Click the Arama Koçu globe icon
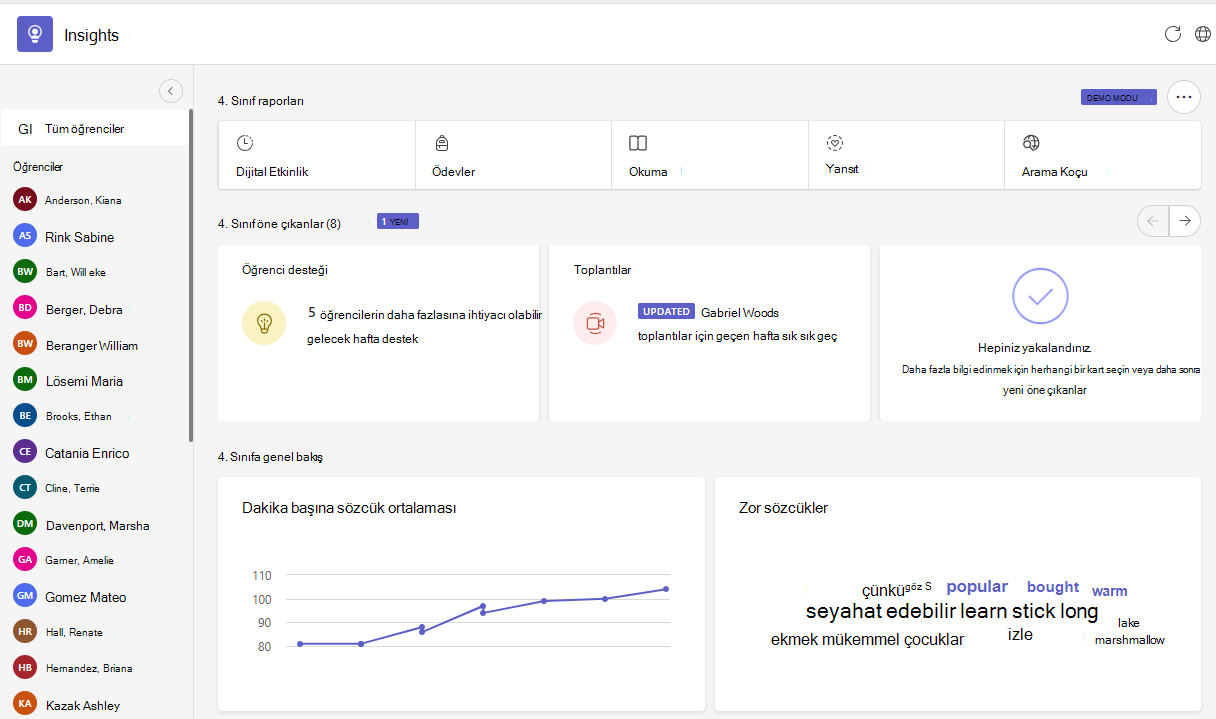Screen dimensions: 1216x719 coord(1031,143)
